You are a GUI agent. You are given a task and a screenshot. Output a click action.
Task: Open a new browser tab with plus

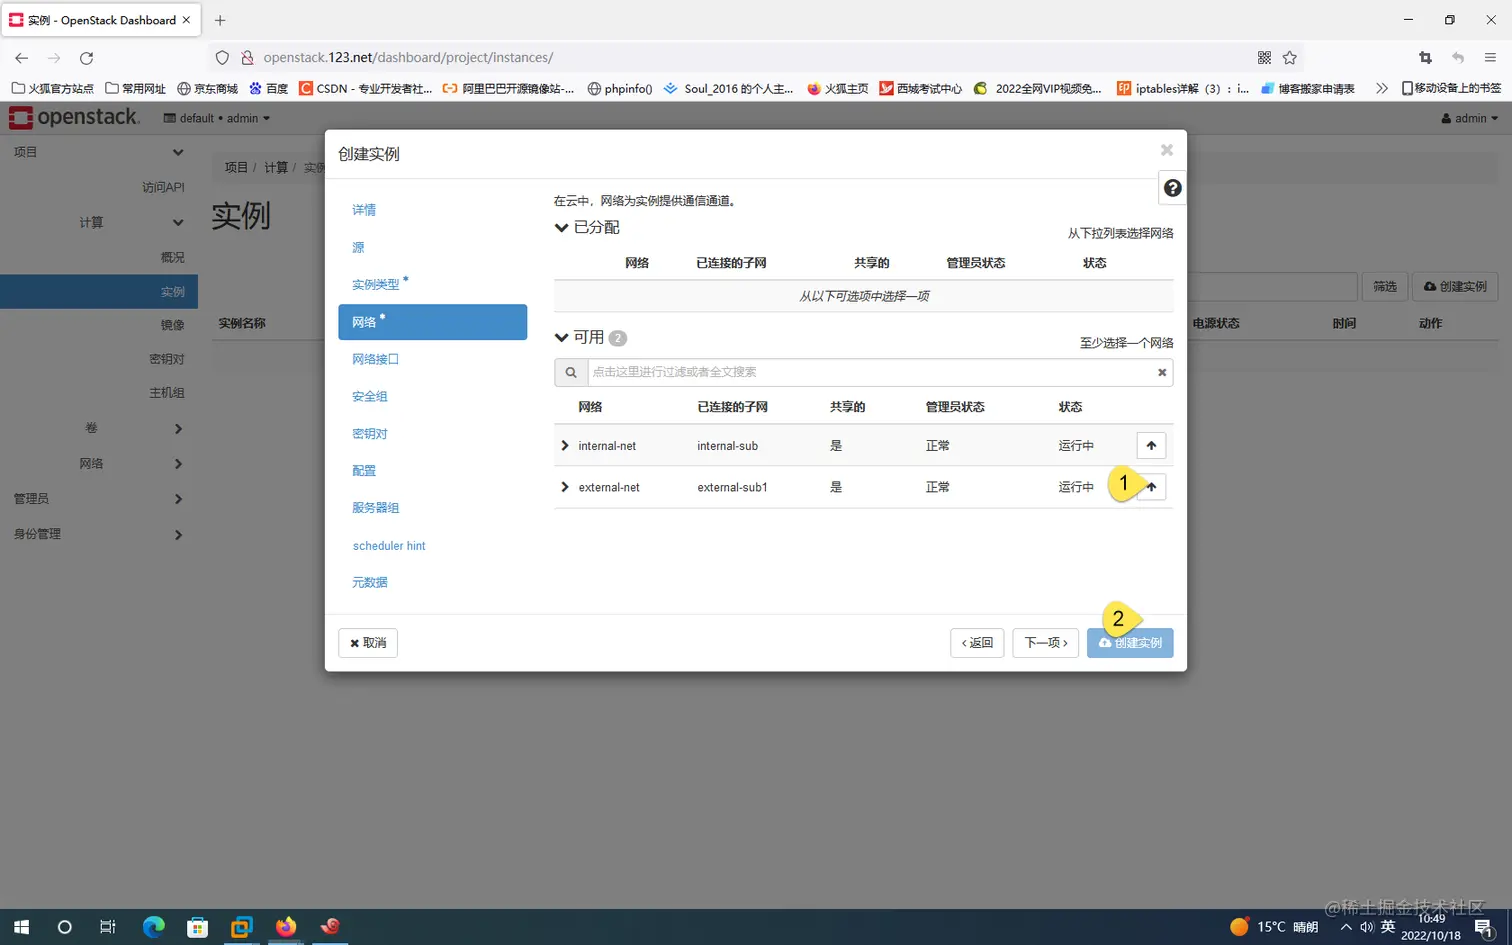pos(220,20)
